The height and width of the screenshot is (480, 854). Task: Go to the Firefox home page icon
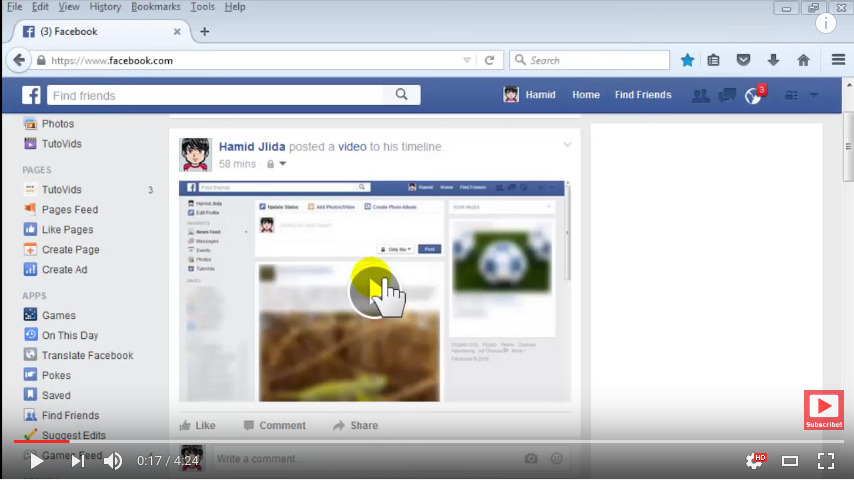803,60
